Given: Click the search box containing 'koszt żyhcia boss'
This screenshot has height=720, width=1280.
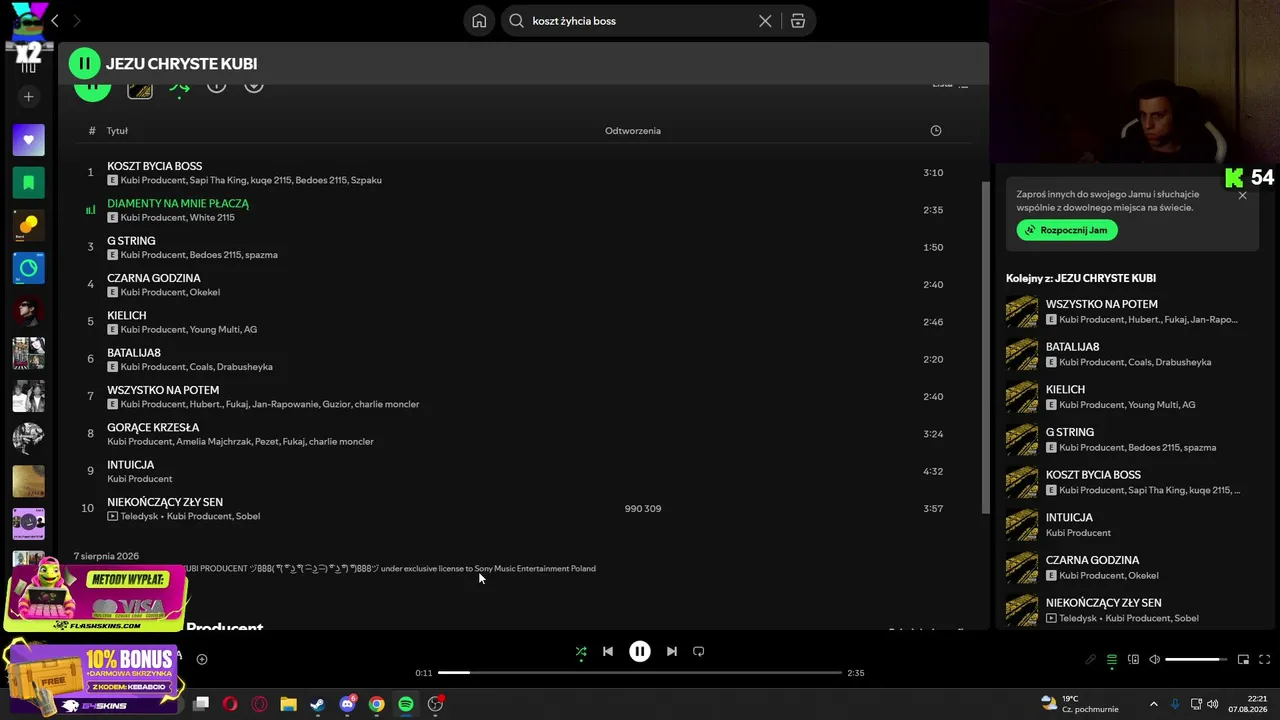Looking at the screenshot, I should [658, 21].
